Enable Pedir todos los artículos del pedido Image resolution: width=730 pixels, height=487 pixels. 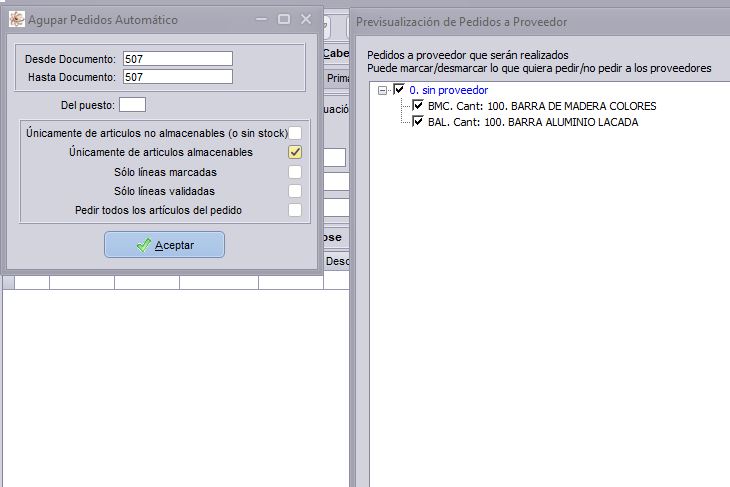pyautogui.click(x=295, y=210)
